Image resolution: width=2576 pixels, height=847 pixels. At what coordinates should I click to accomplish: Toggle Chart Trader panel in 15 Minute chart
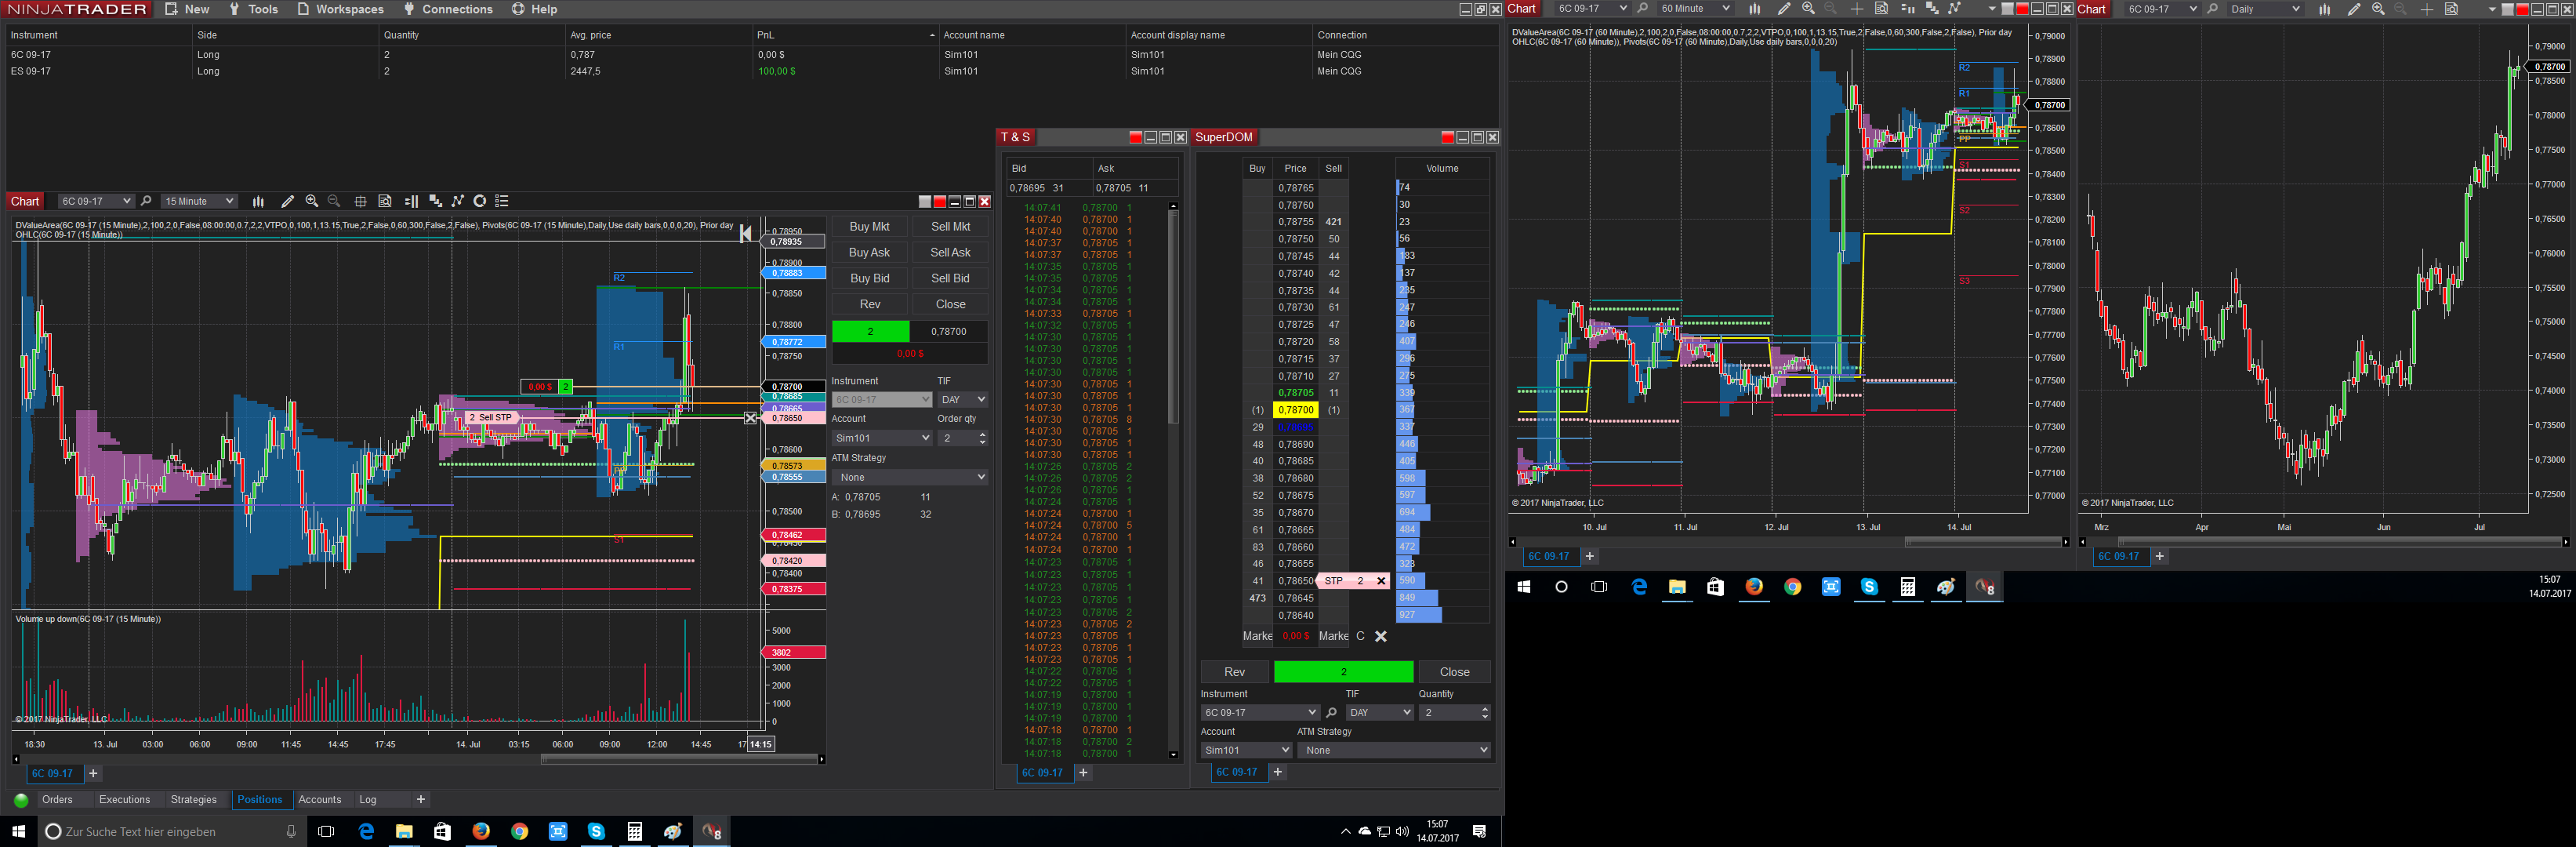[x=411, y=201]
